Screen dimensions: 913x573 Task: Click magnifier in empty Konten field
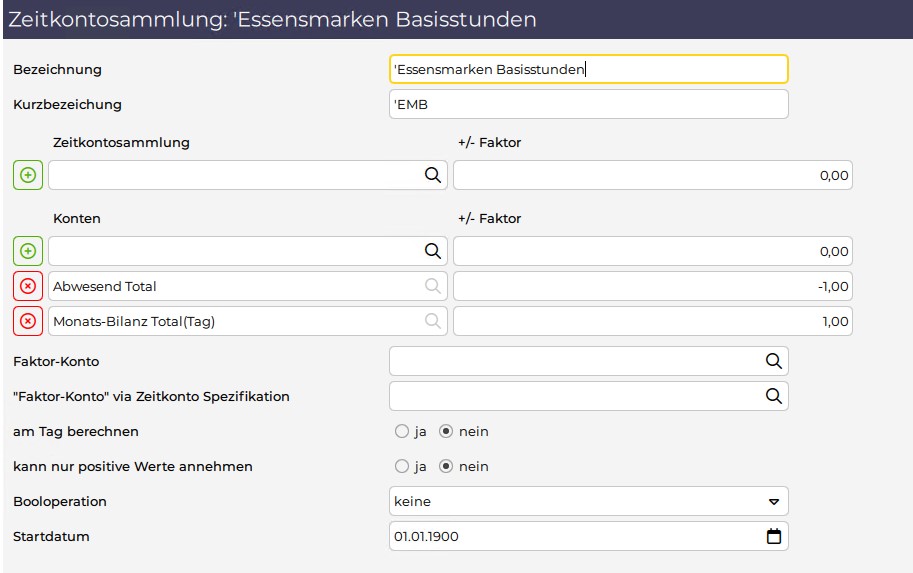(x=433, y=251)
